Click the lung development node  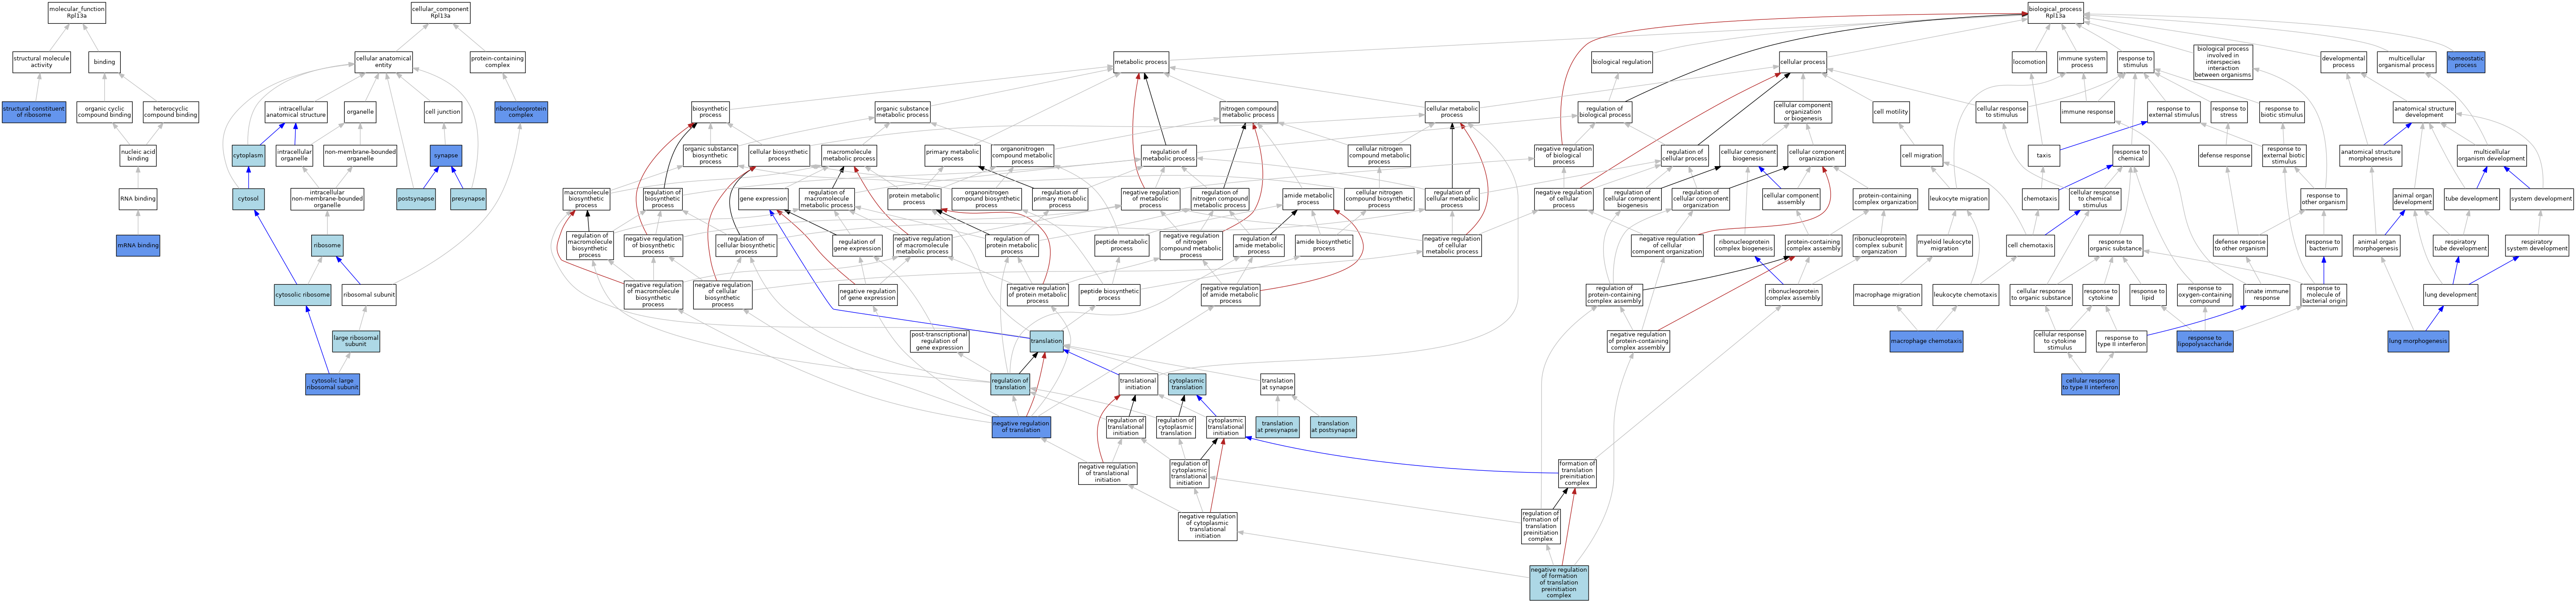tap(2450, 295)
